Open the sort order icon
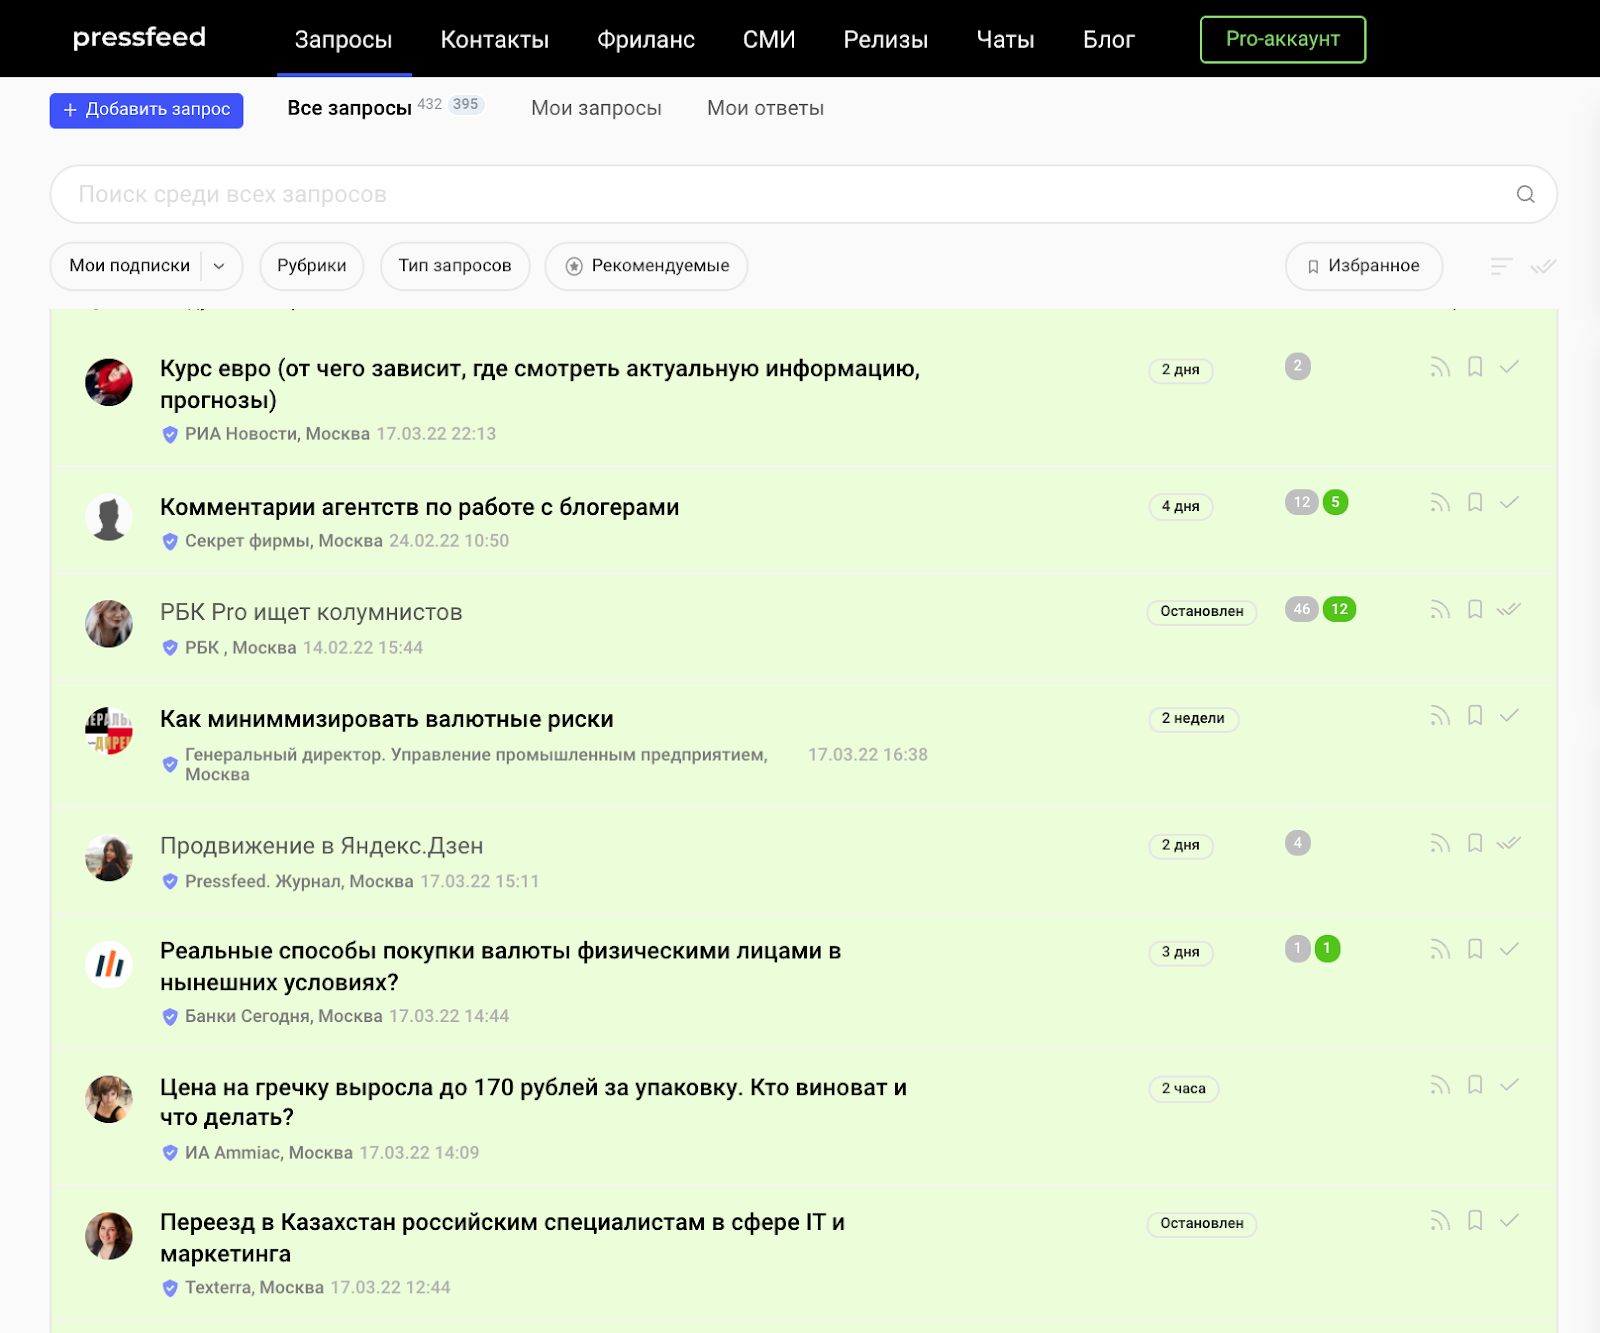Viewport: 1600px width, 1333px height. (x=1501, y=266)
